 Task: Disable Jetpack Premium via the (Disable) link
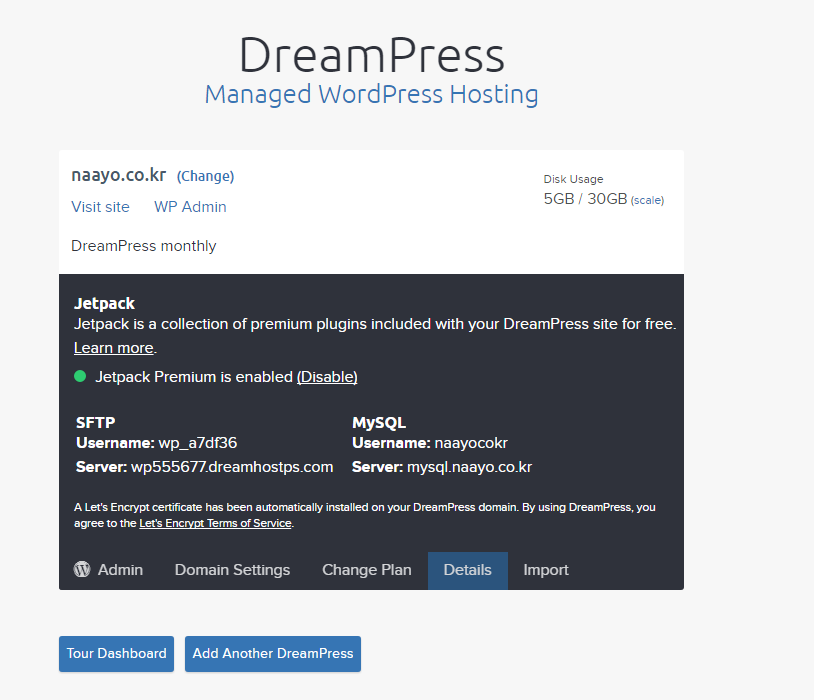pyautogui.click(x=327, y=377)
